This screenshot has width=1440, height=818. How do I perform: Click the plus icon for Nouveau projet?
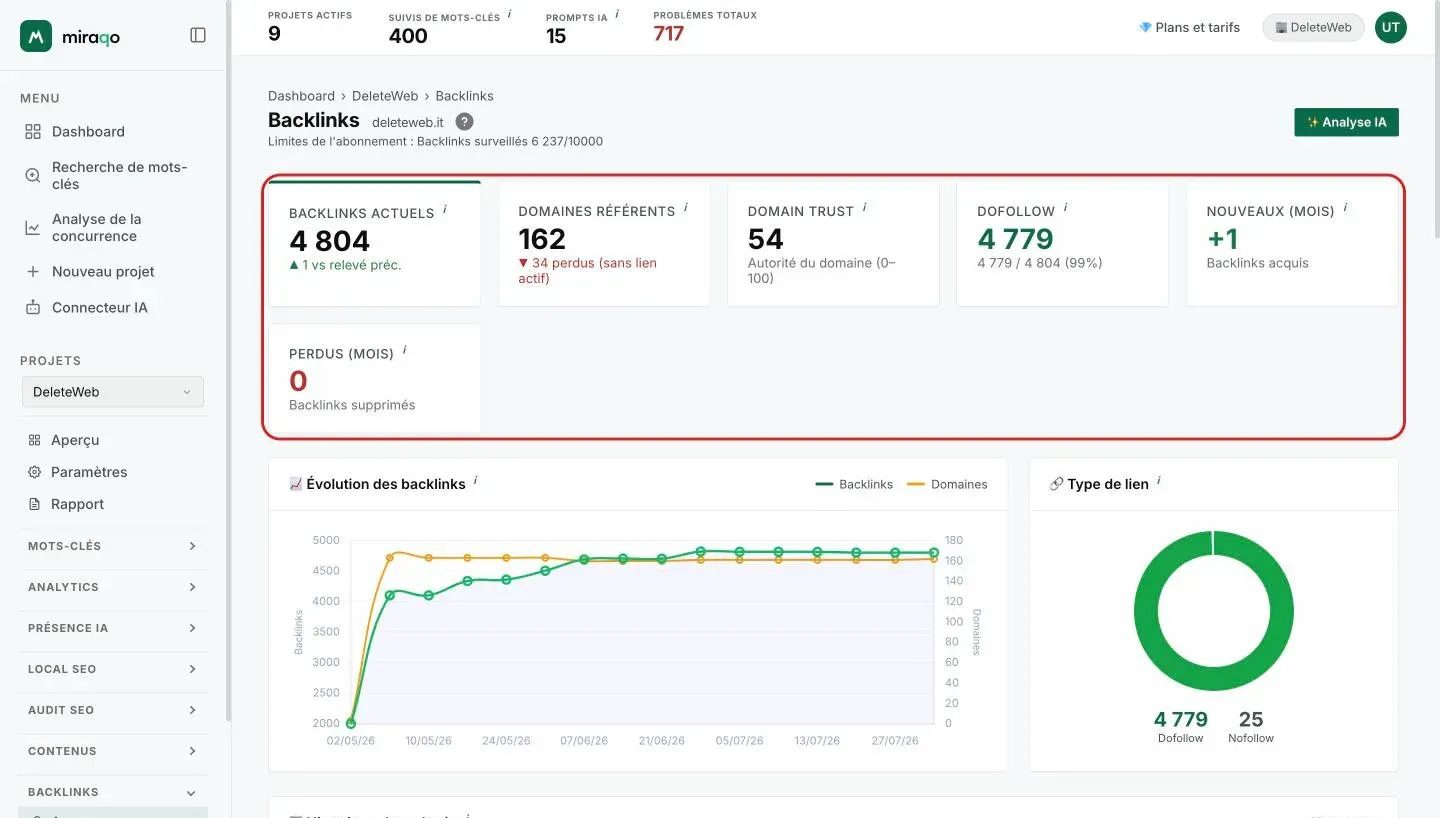(33, 272)
